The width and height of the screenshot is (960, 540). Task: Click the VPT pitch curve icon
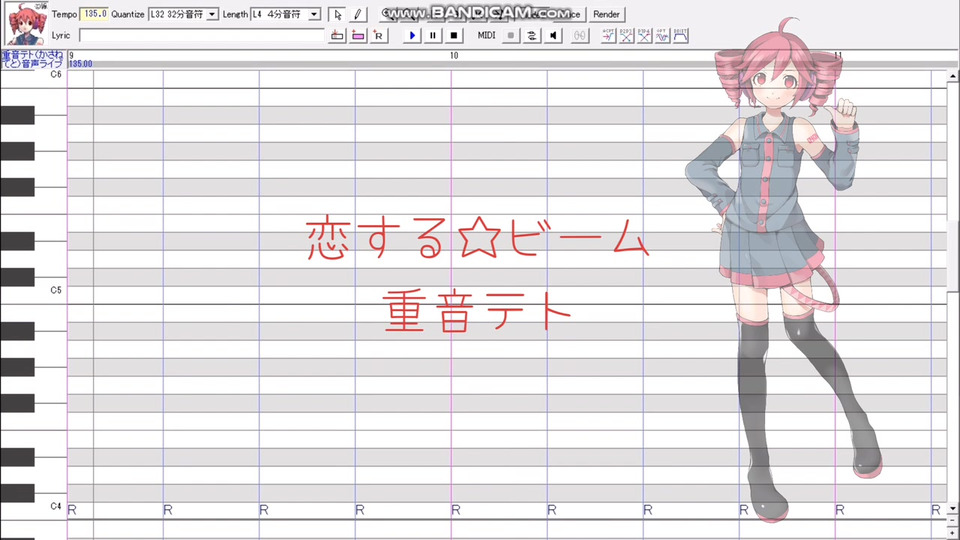point(662,36)
